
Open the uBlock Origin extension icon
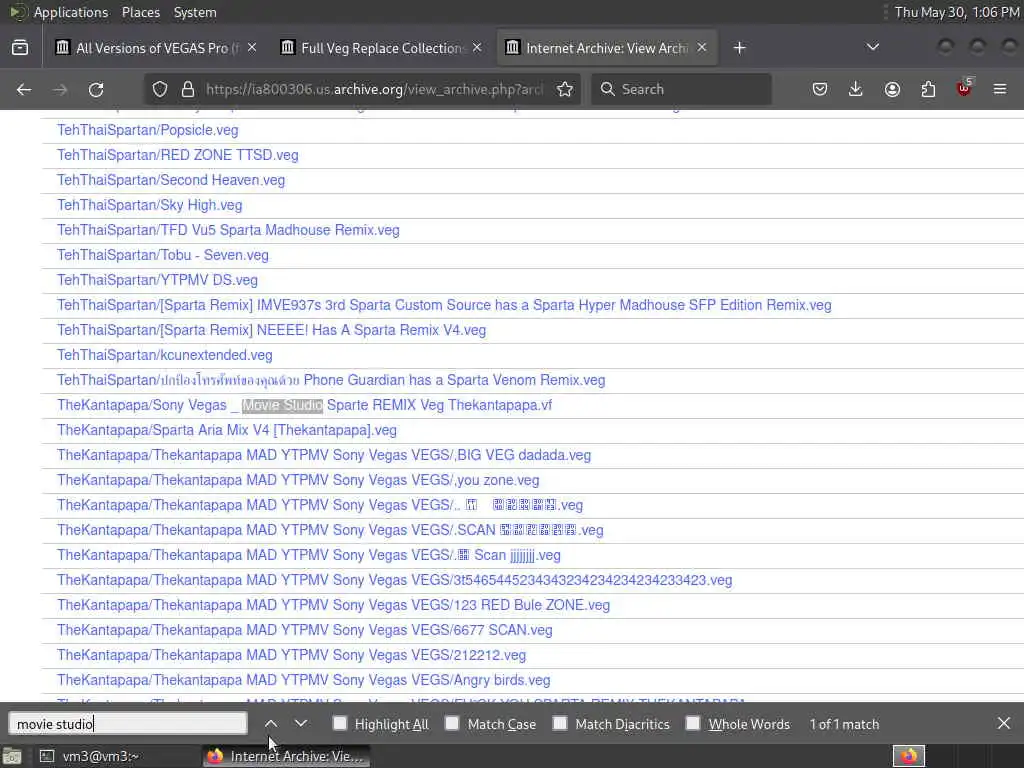[964, 88]
